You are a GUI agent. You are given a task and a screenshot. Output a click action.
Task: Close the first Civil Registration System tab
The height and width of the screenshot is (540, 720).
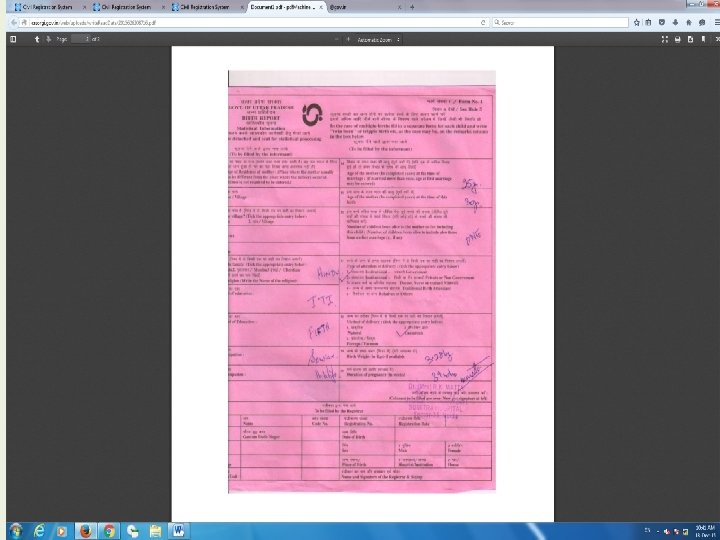tap(84, 7)
